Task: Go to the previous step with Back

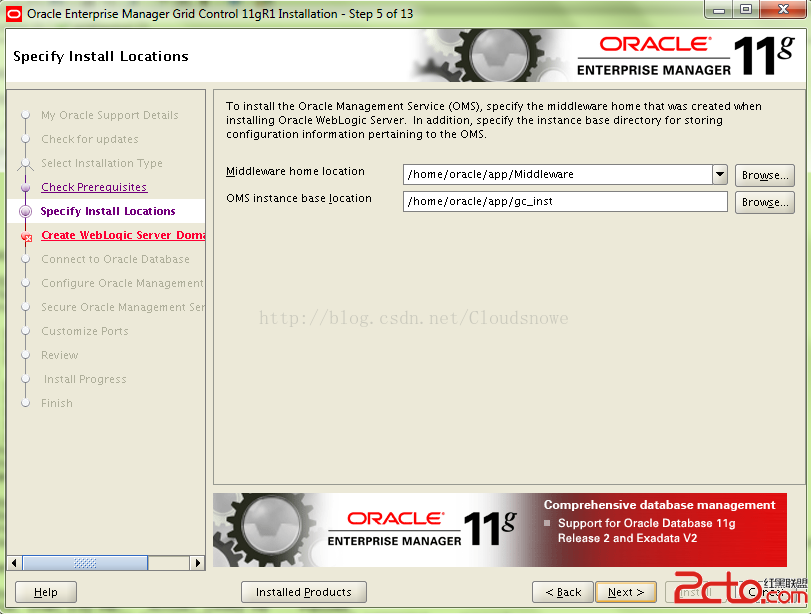Action: (x=563, y=592)
